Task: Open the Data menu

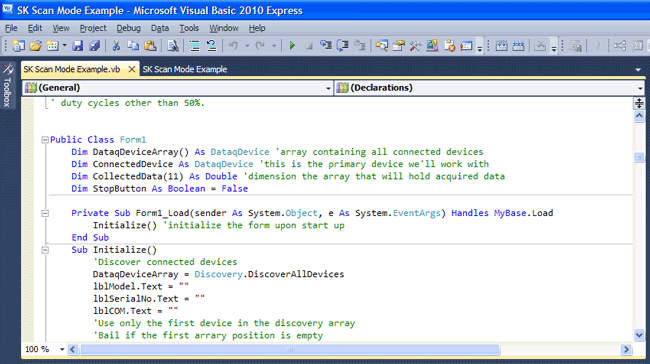Action: (160, 28)
